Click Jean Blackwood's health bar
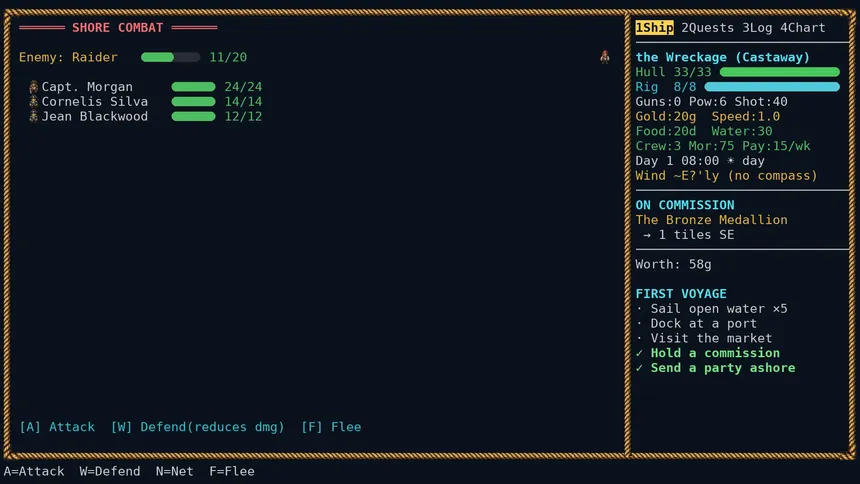Screen dimensions: 860x484 194,116
